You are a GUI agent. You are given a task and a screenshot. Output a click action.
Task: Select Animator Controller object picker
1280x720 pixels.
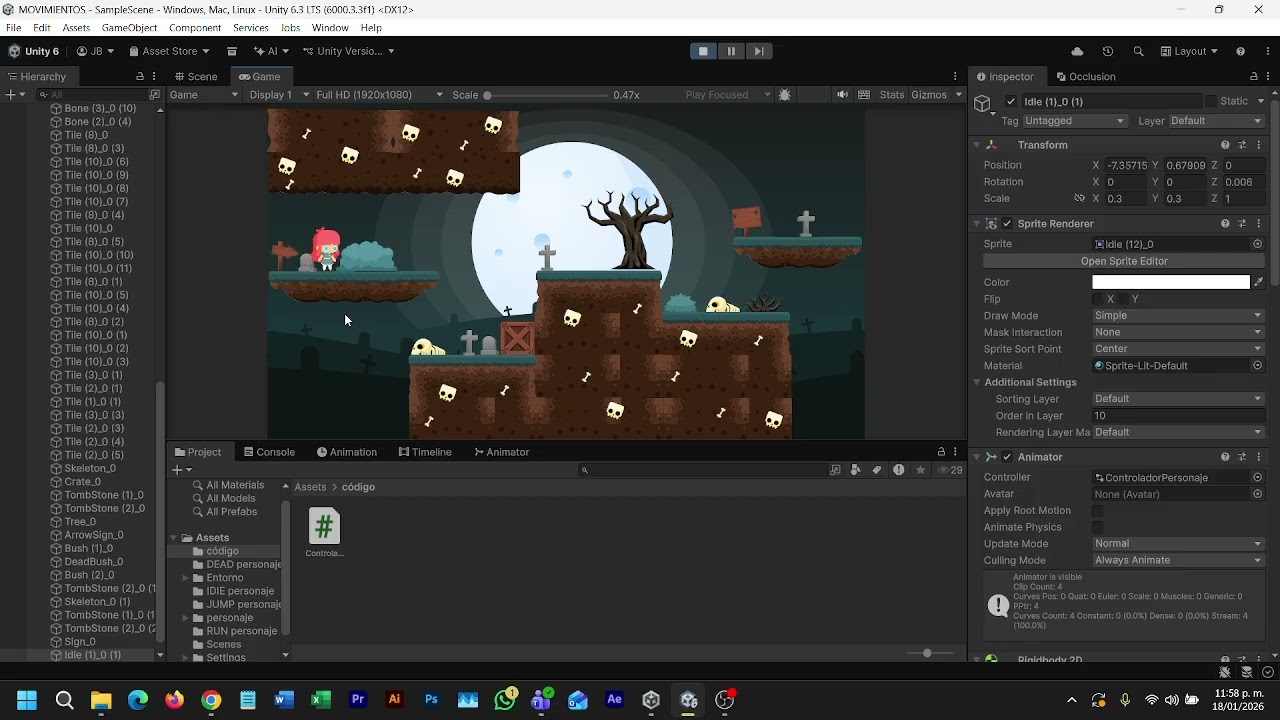[x=1257, y=477]
